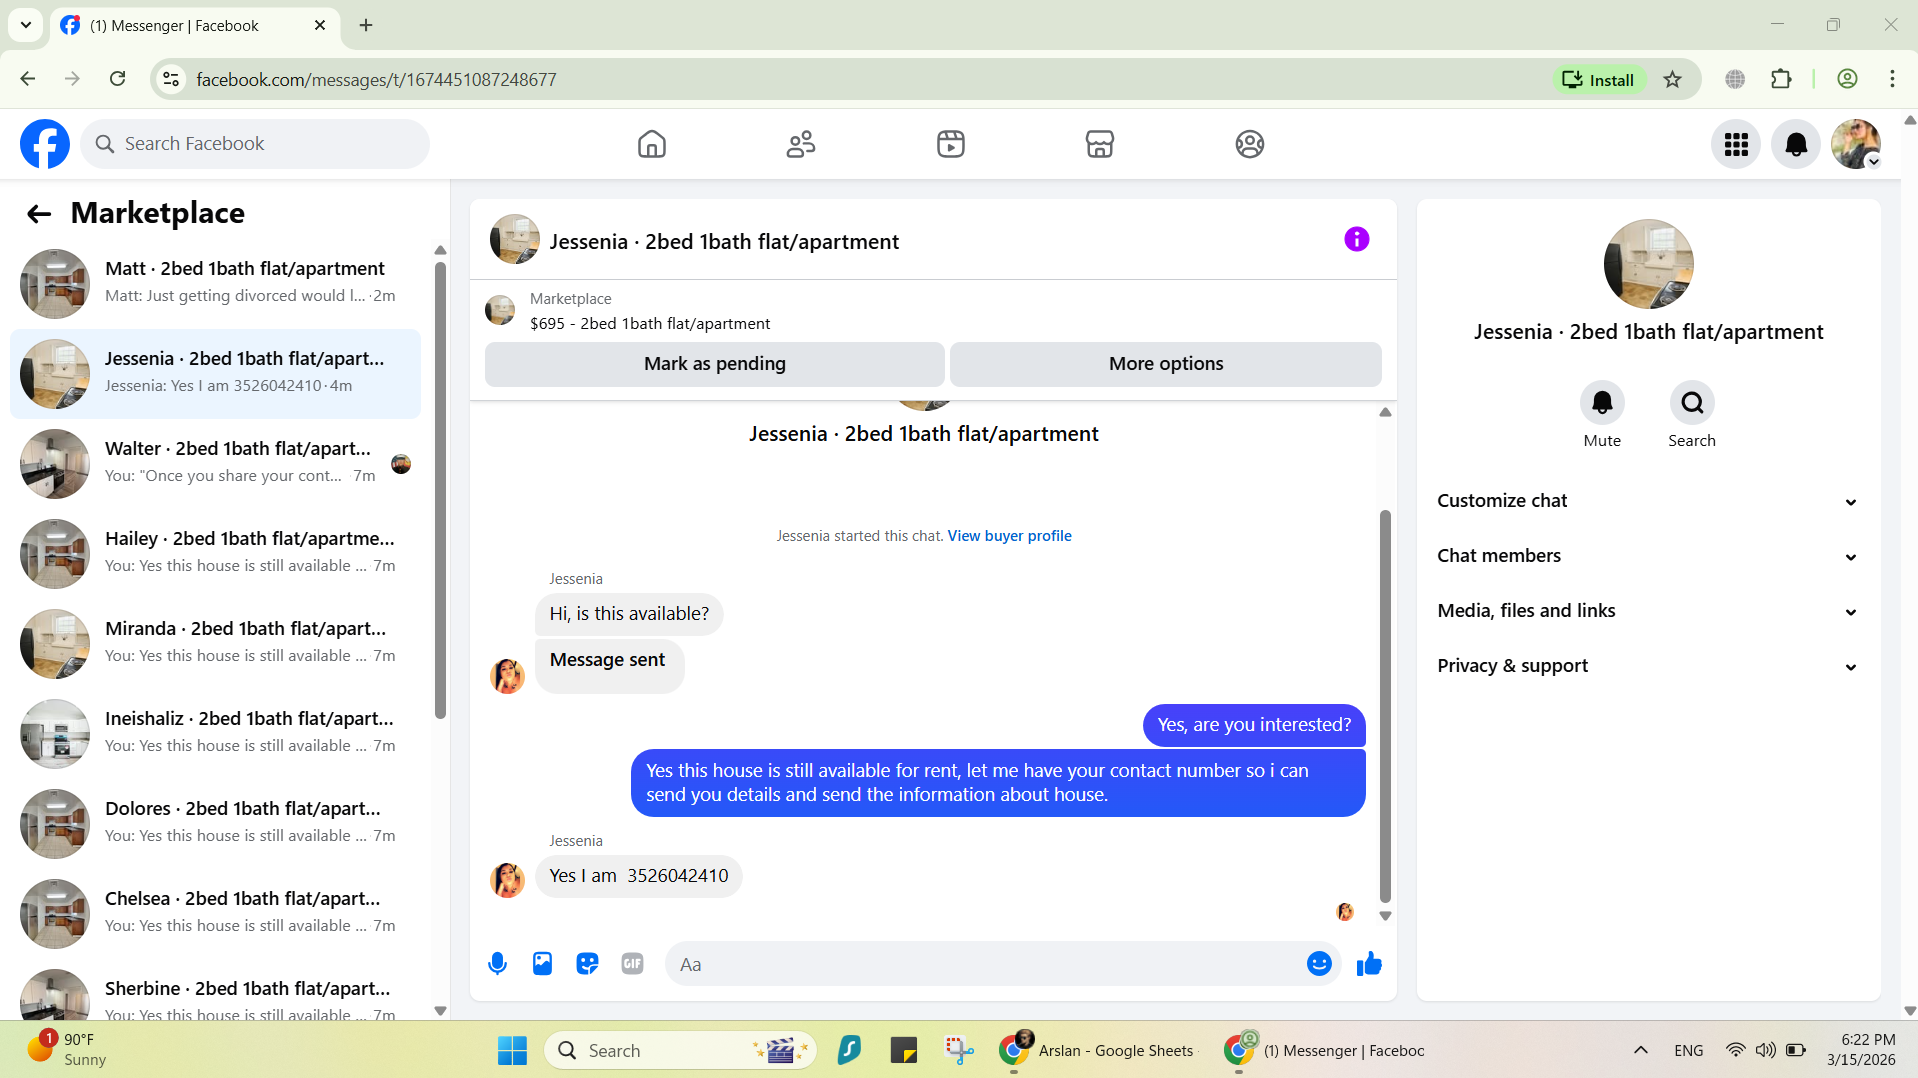Install the Facebook web app
Screen dimensions: 1918x1078
click(1598, 79)
